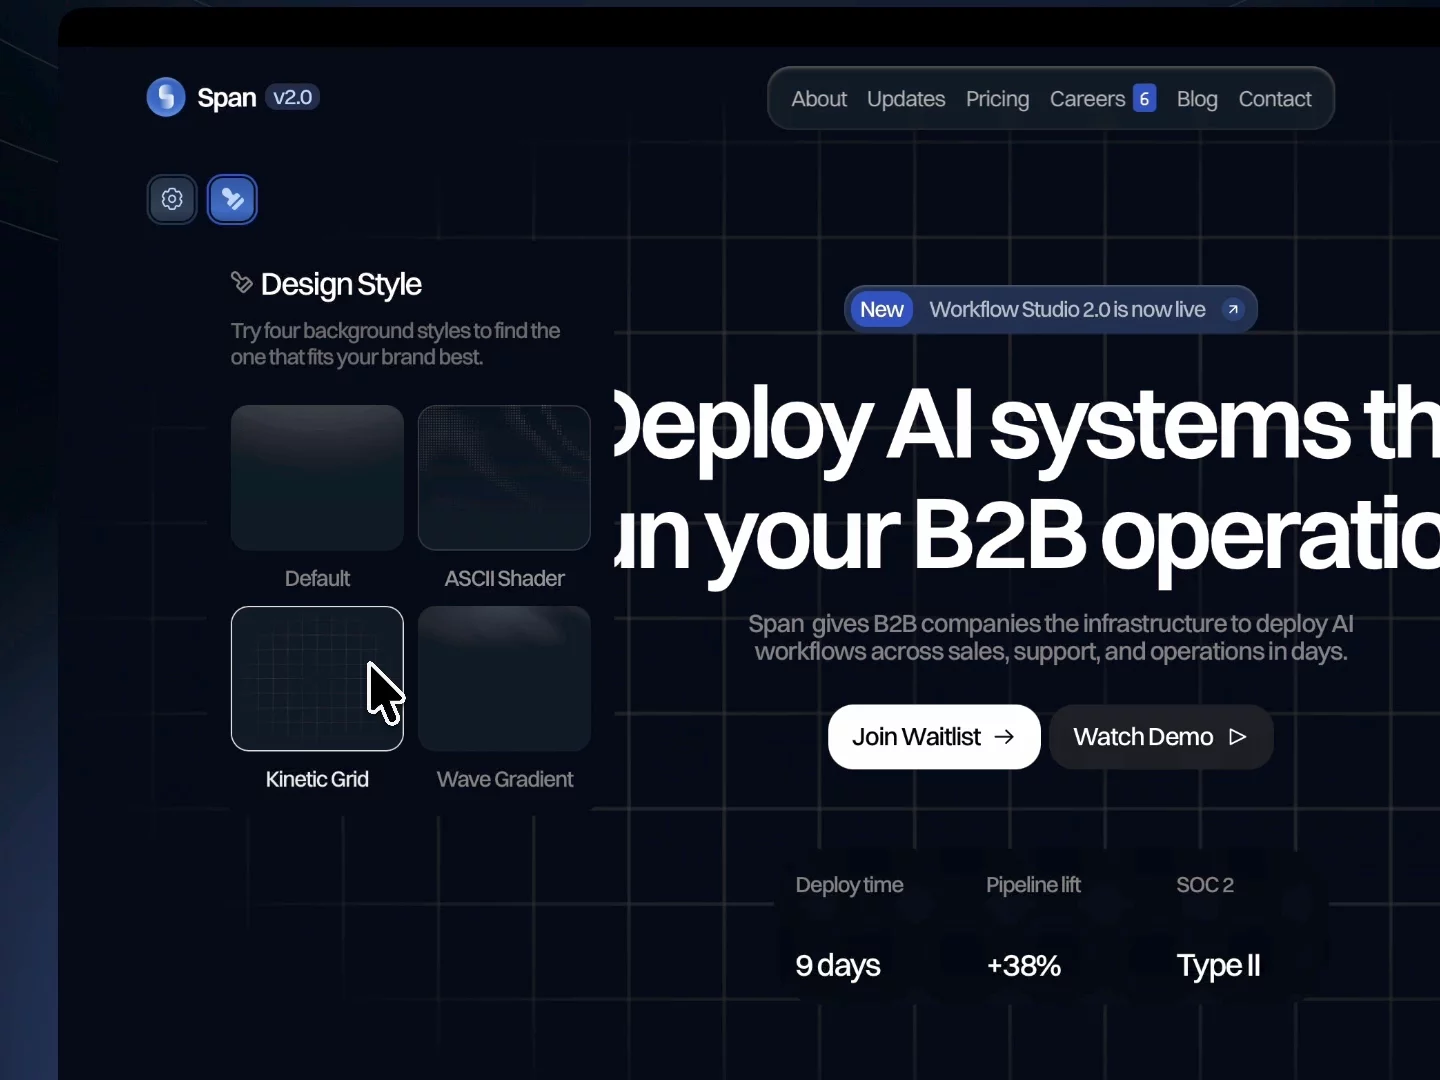Viewport: 1440px width, 1080px height.
Task: Open the settings gear panel
Action: click(172, 199)
